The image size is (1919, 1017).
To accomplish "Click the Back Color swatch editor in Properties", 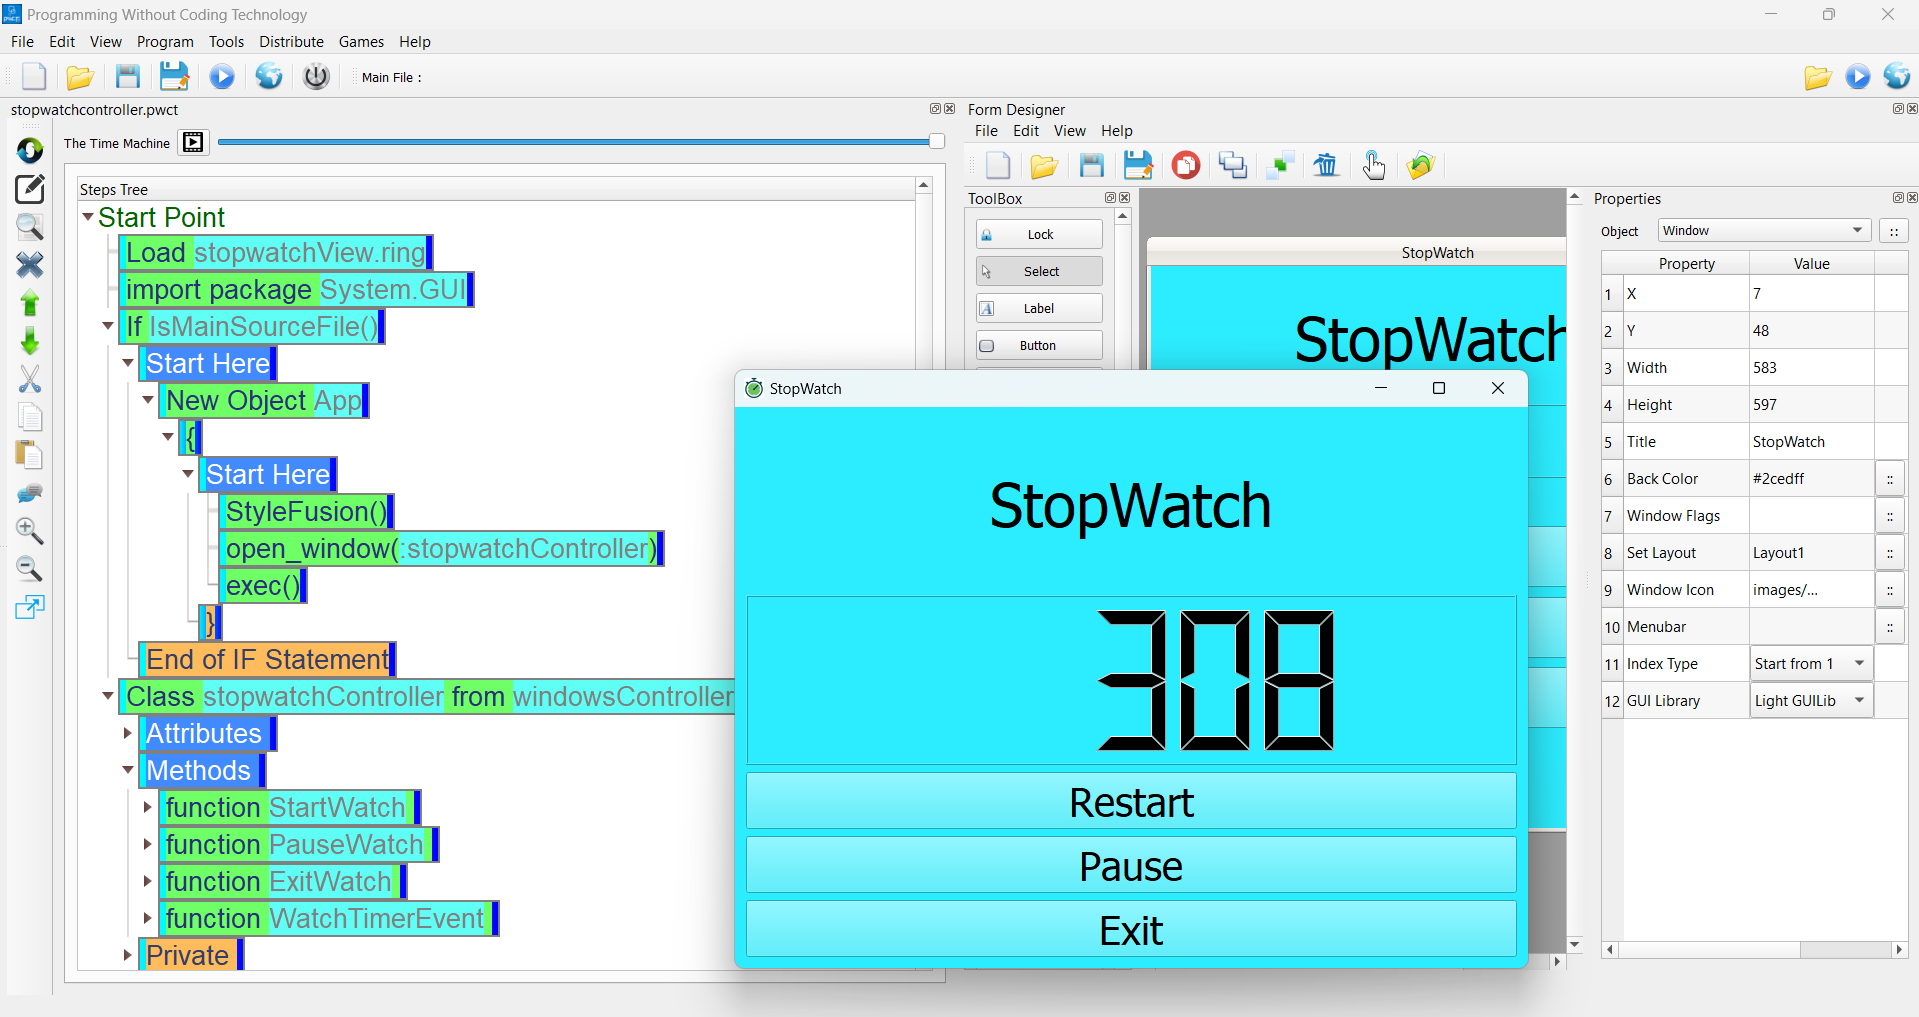I will pos(1890,478).
